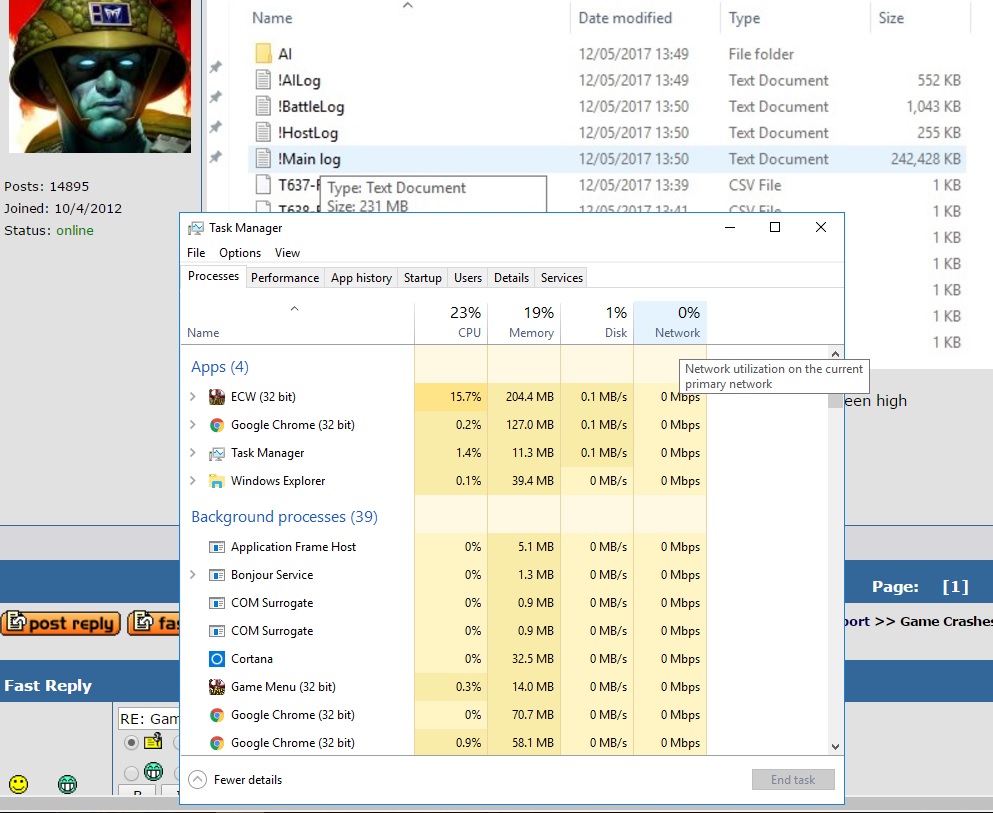Sort processes by the Network column

coord(670,322)
